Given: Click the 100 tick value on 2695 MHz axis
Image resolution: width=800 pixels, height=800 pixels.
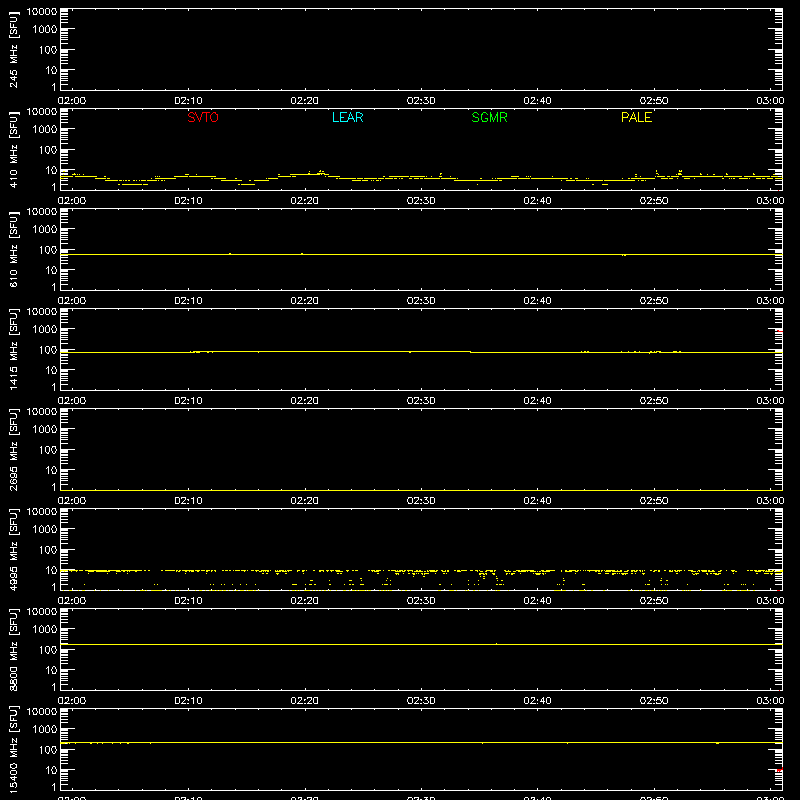Looking at the screenshot, I should tap(48, 450).
